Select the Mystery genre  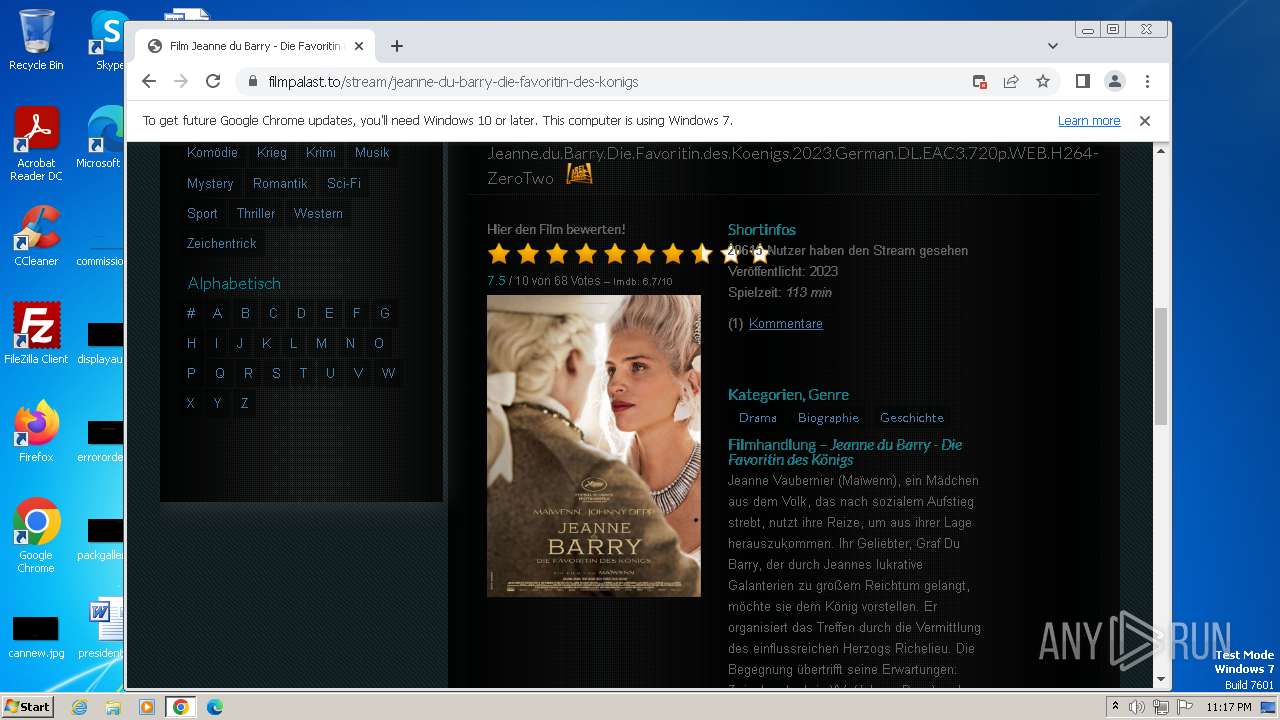(x=210, y=183)
